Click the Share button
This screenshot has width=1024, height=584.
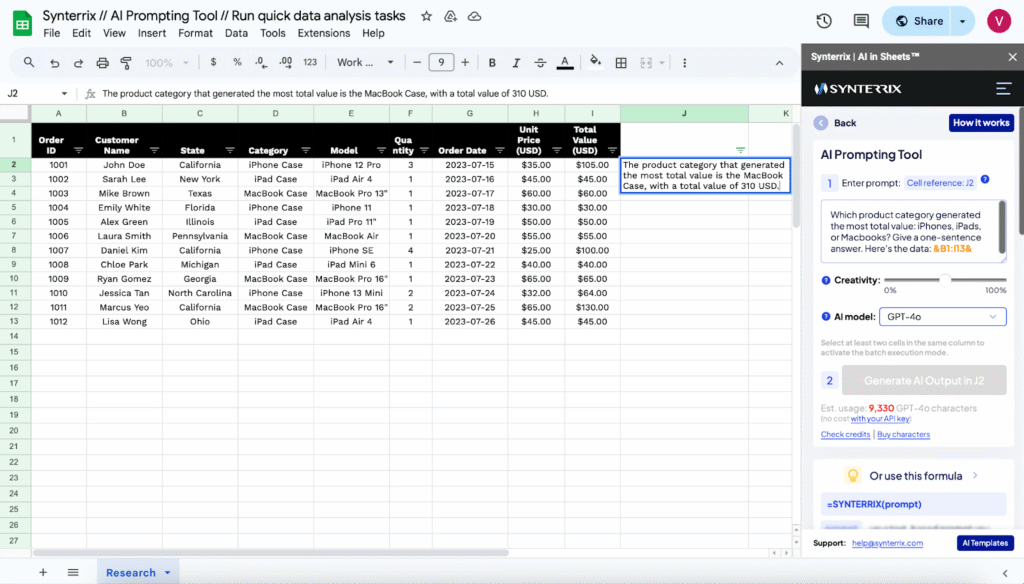tap(919, 21)
